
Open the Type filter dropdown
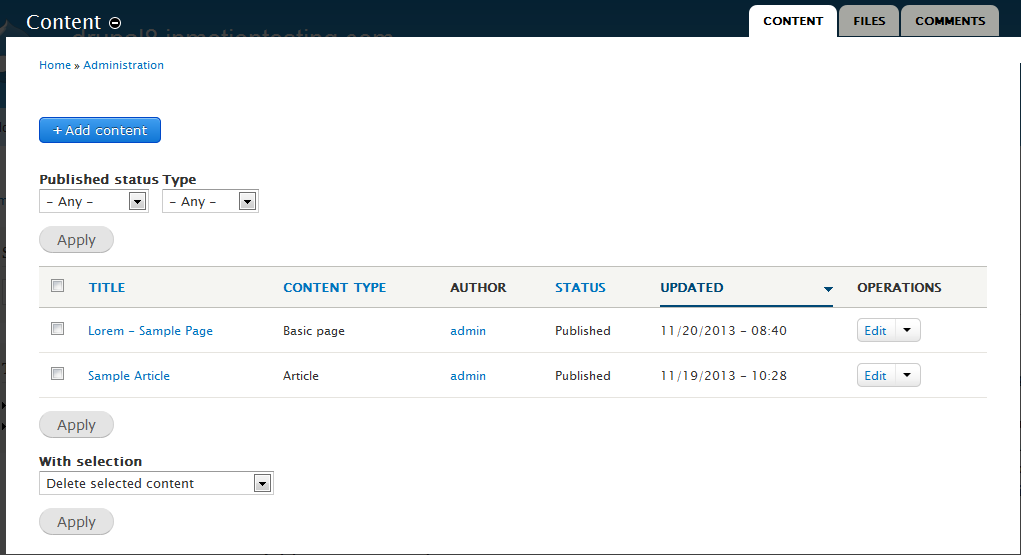pyautogui.click(x=210, y=202)
